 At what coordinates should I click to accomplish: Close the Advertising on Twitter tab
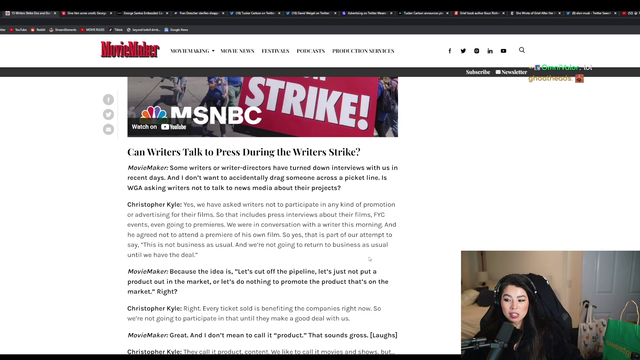(x=391, y=13)
